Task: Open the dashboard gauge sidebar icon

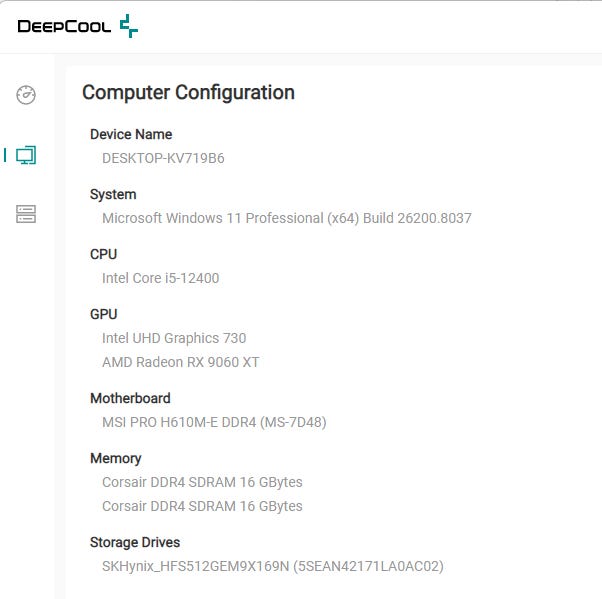Action: point(26,95)
